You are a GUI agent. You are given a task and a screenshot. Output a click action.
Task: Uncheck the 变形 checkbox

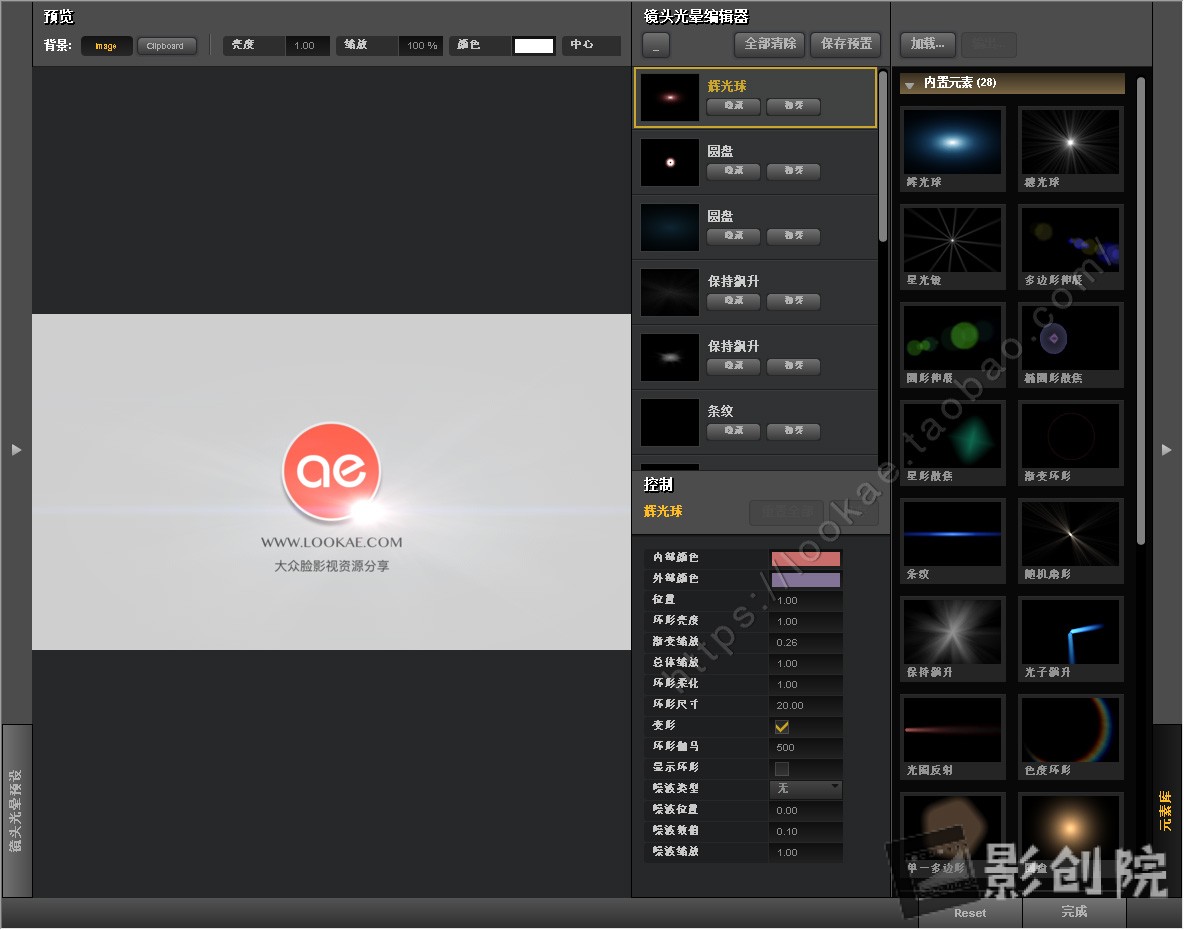click(x=782, y=727)
